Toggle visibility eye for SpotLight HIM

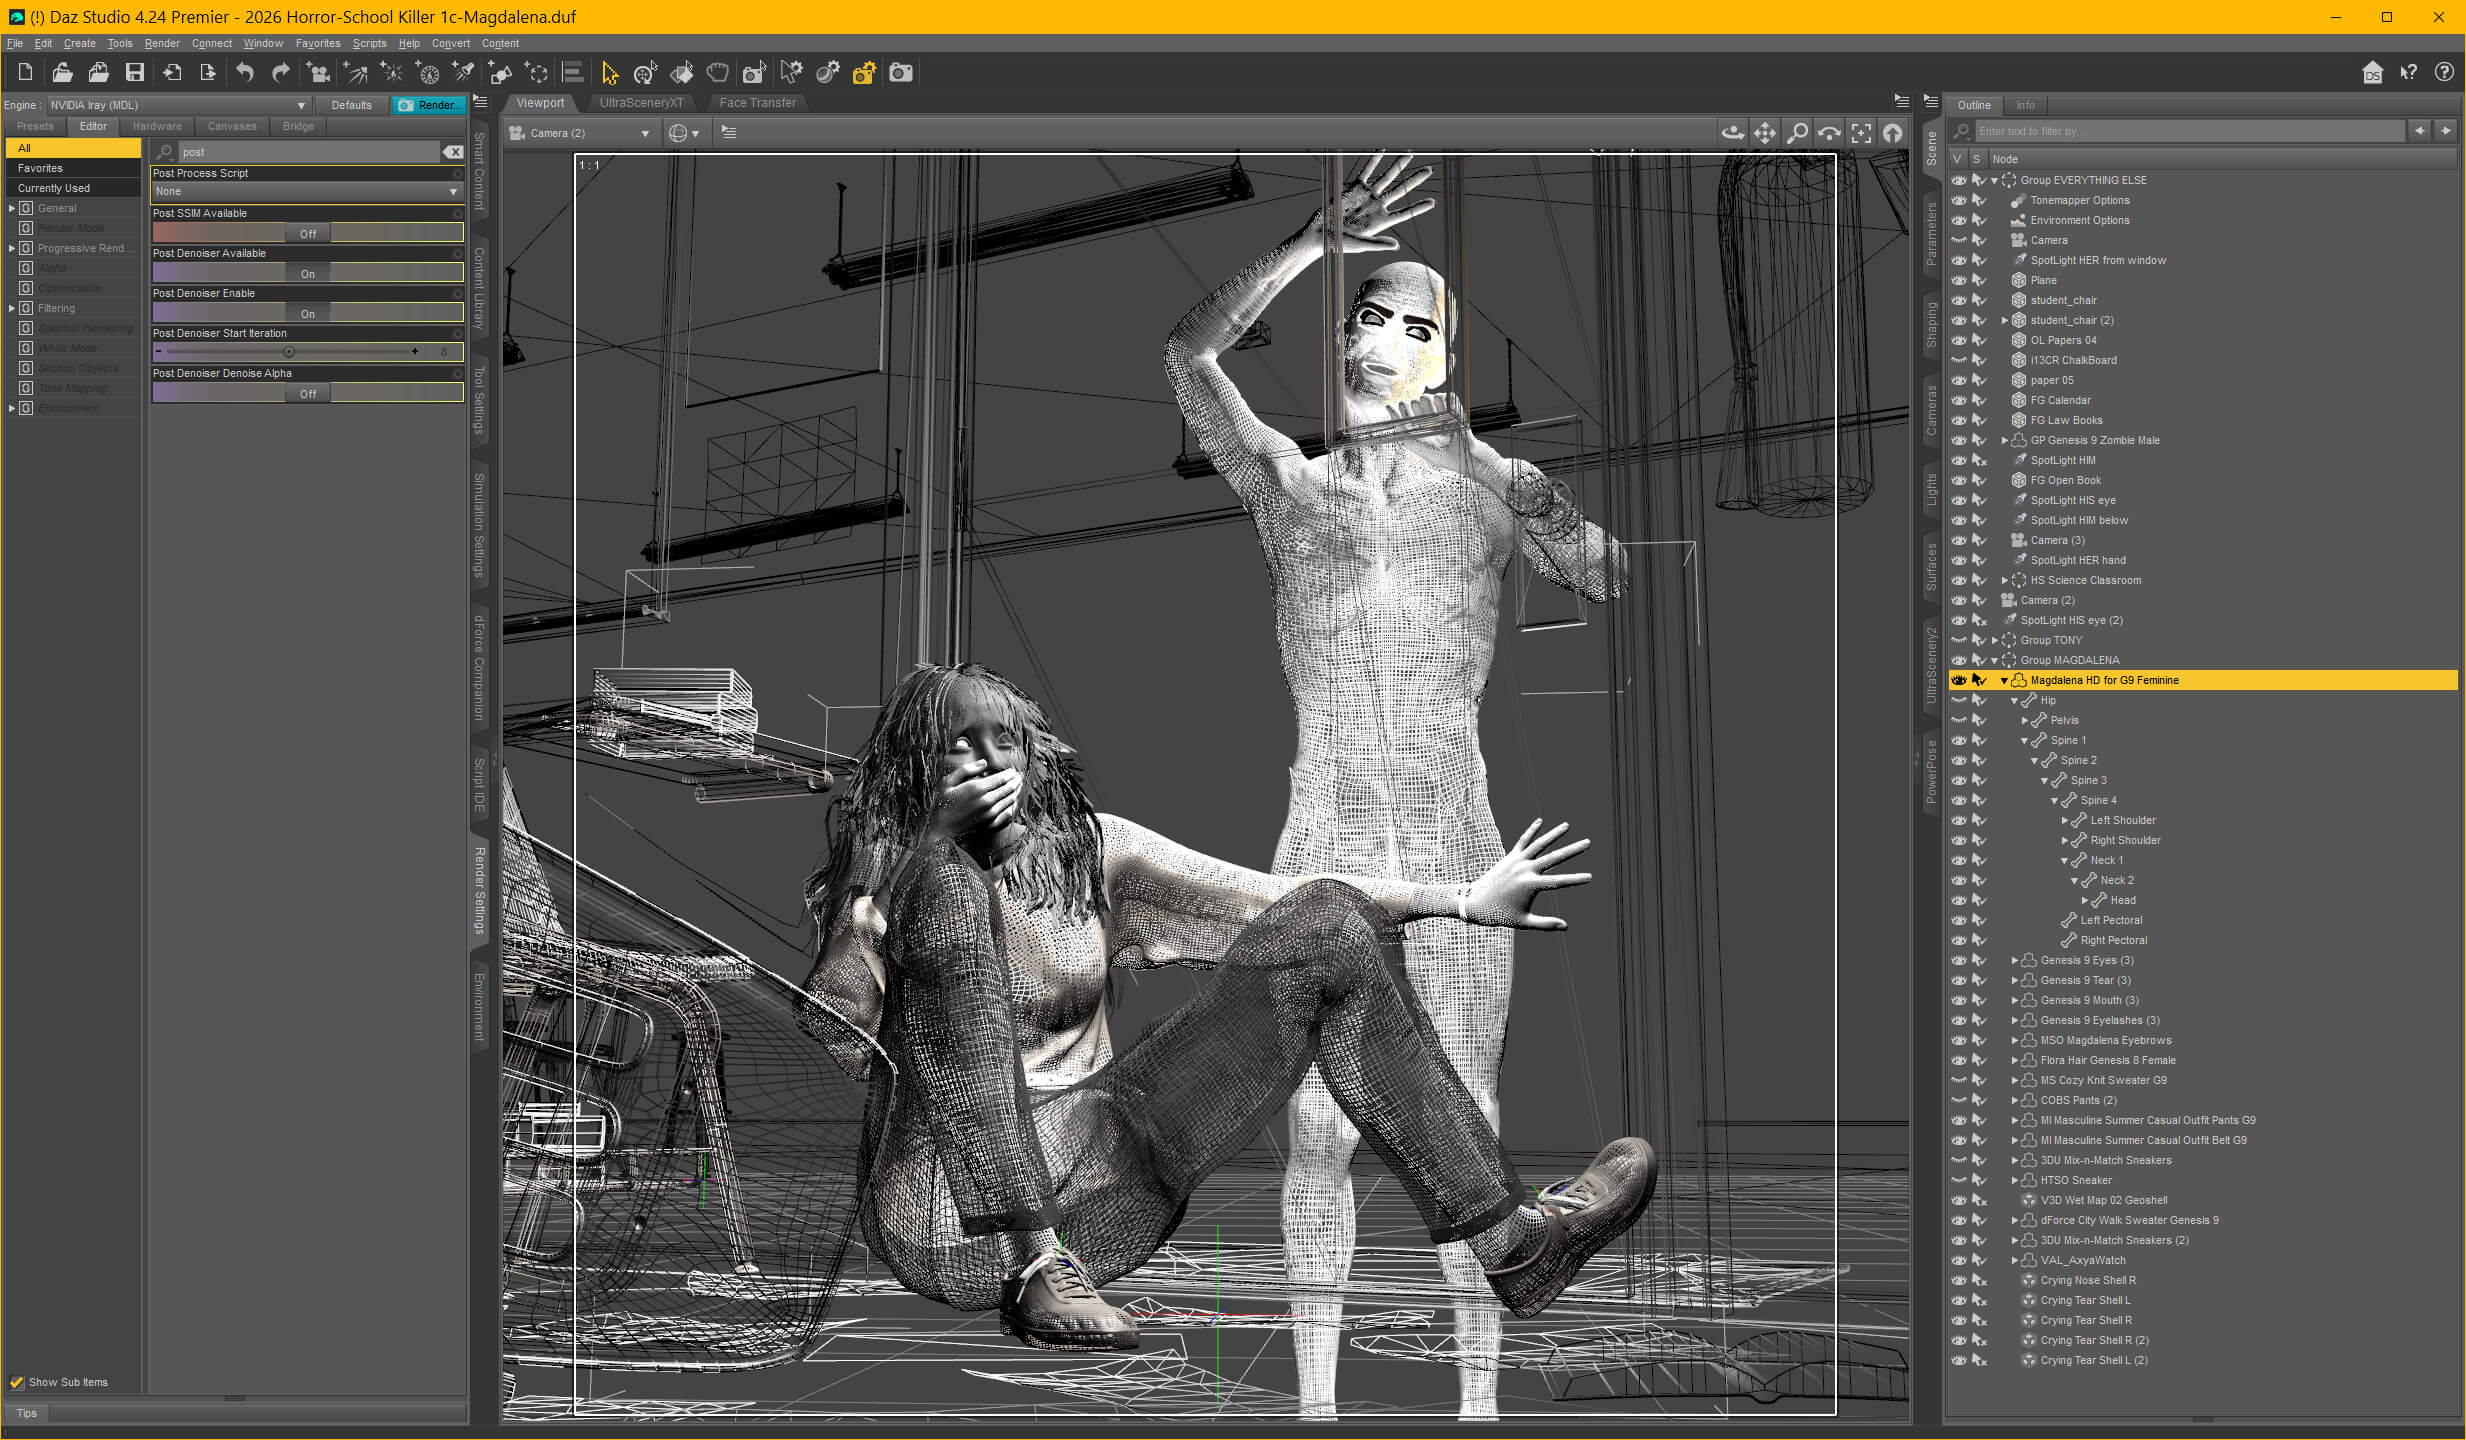[1958, 460]
